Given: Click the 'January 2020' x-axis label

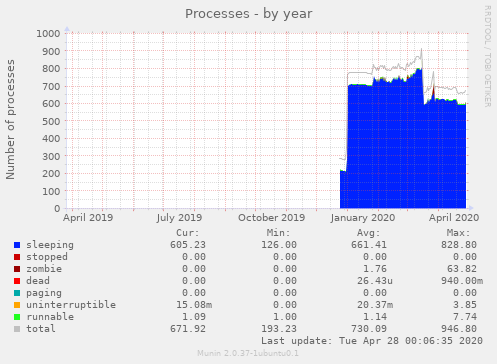Looking at the screenshot, I should [x=363, y=218].
